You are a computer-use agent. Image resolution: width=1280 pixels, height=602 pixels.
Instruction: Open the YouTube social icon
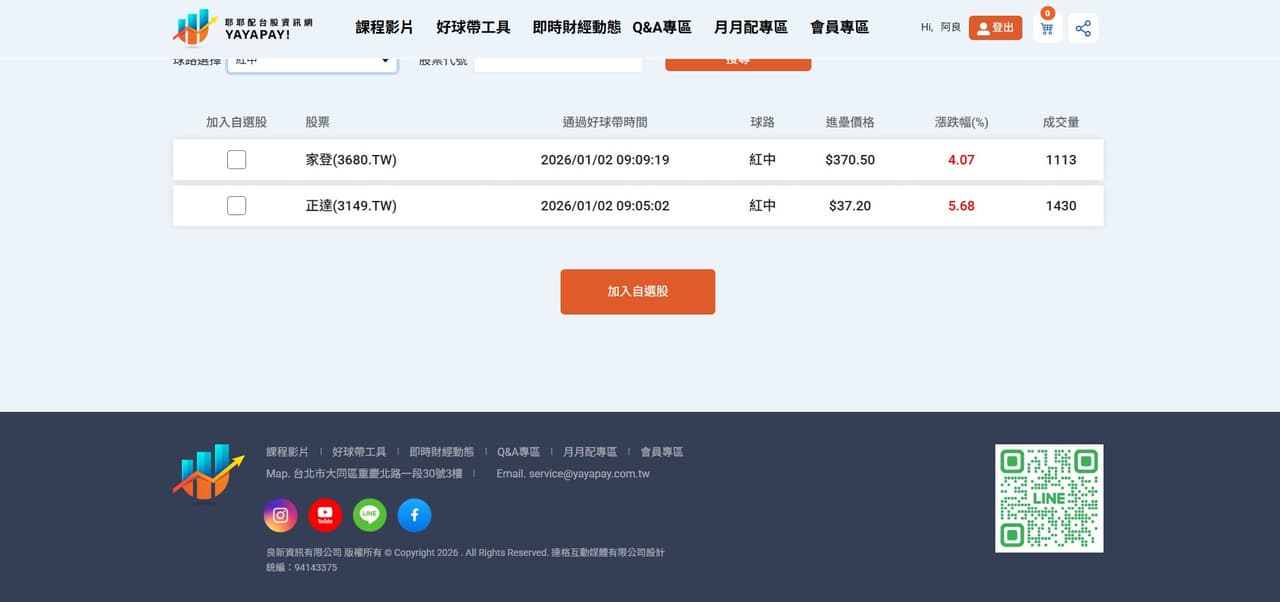[325, 515]
